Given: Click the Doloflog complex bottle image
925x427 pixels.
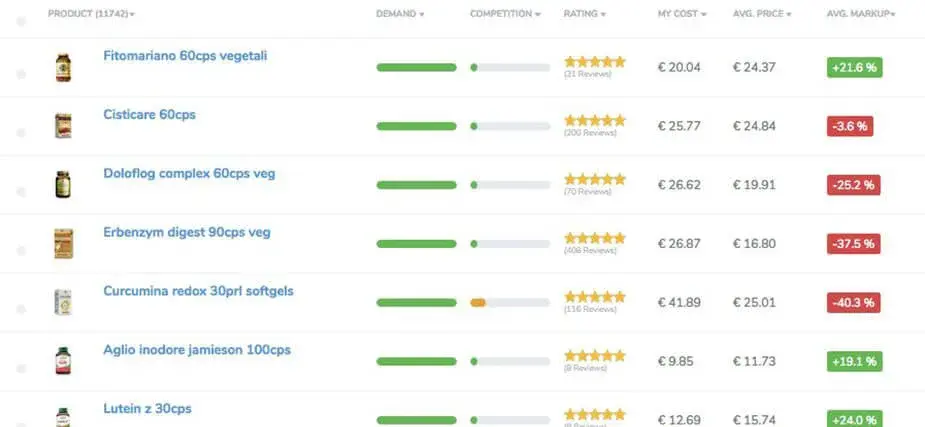Looking at the screenshot, I should pyautogui.click(x=63, y=185).
